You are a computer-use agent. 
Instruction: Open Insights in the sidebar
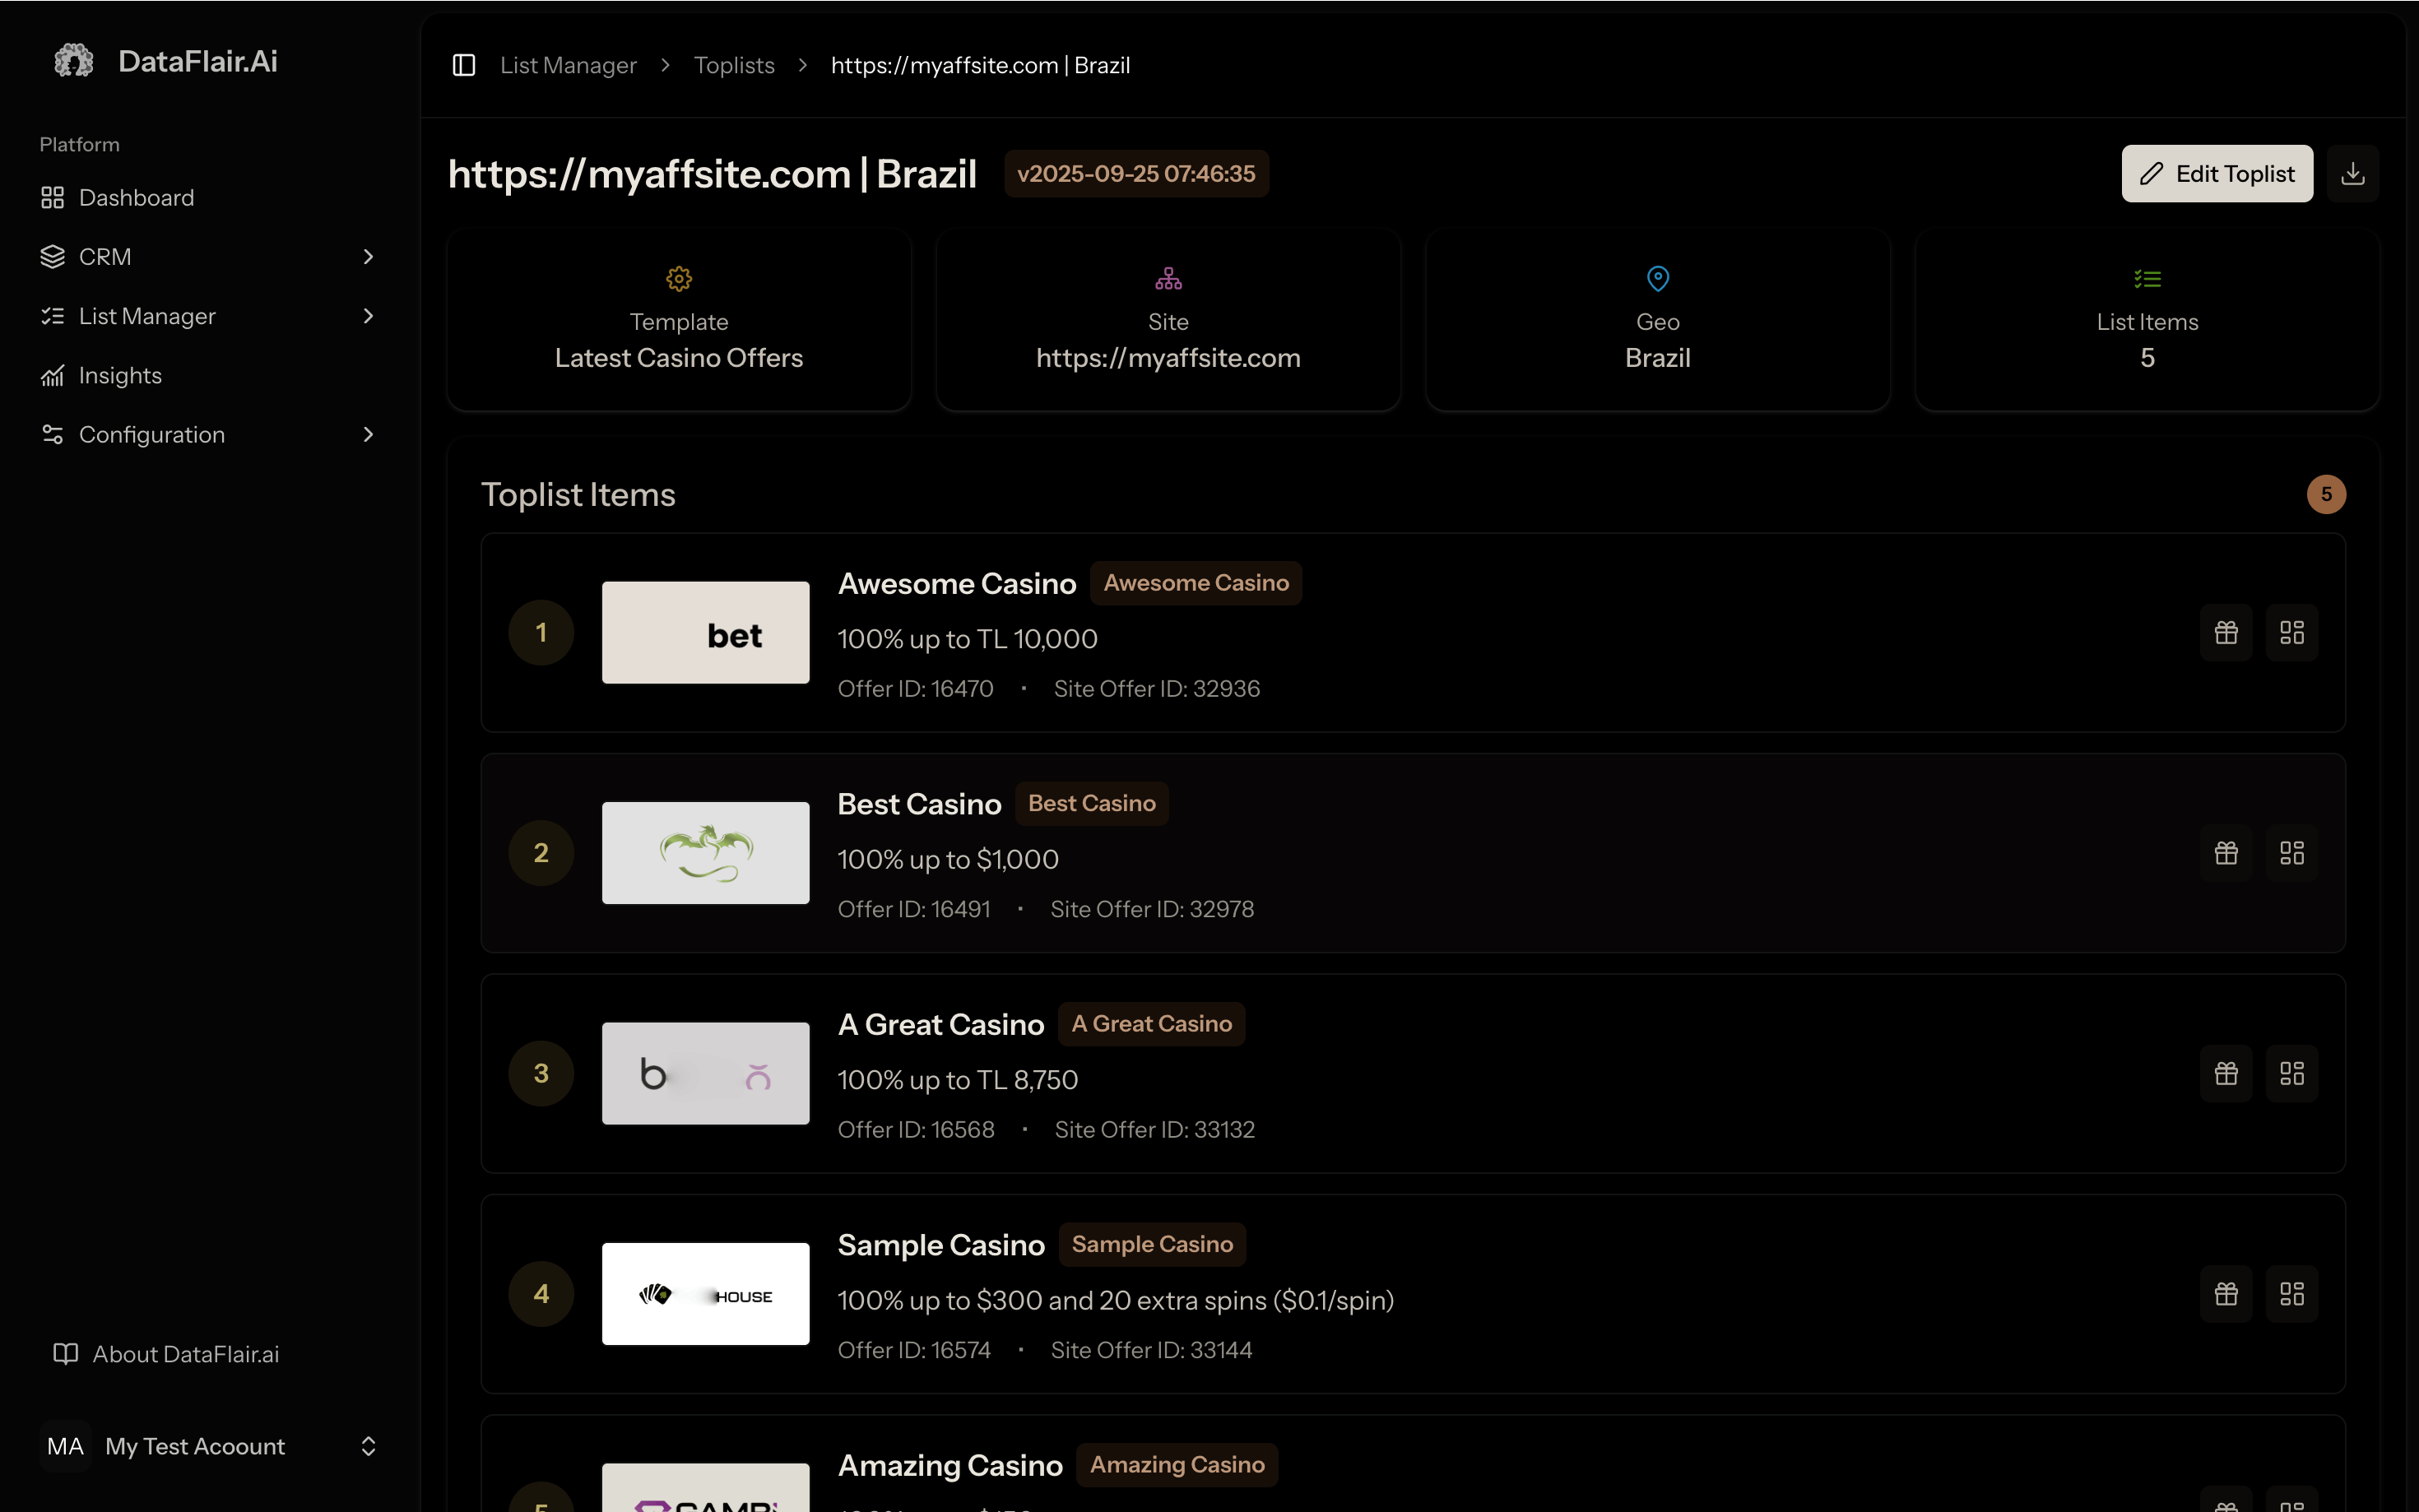[x=120, y=376]
